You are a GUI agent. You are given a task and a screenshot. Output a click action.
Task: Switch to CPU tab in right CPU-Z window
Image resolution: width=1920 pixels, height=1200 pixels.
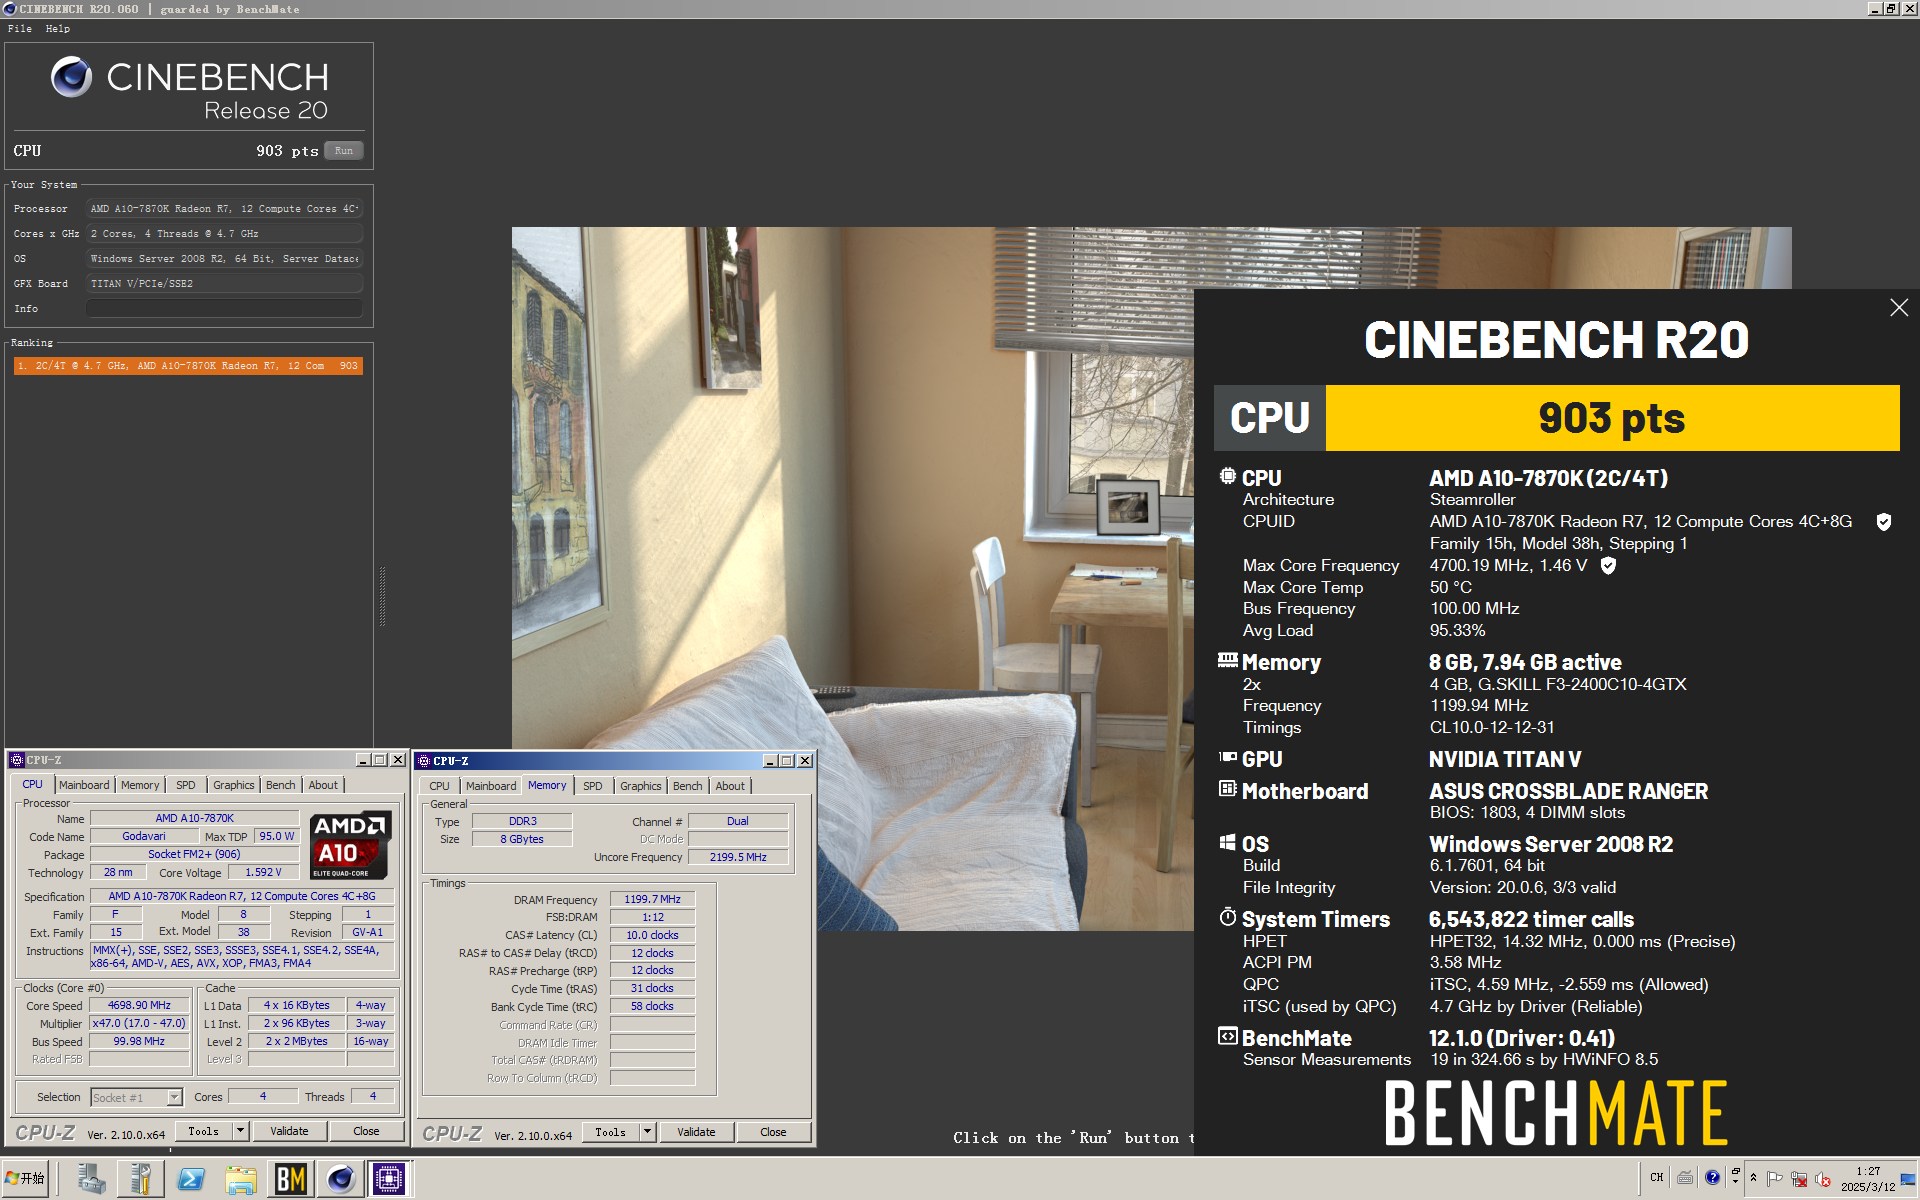click(440, 786)
